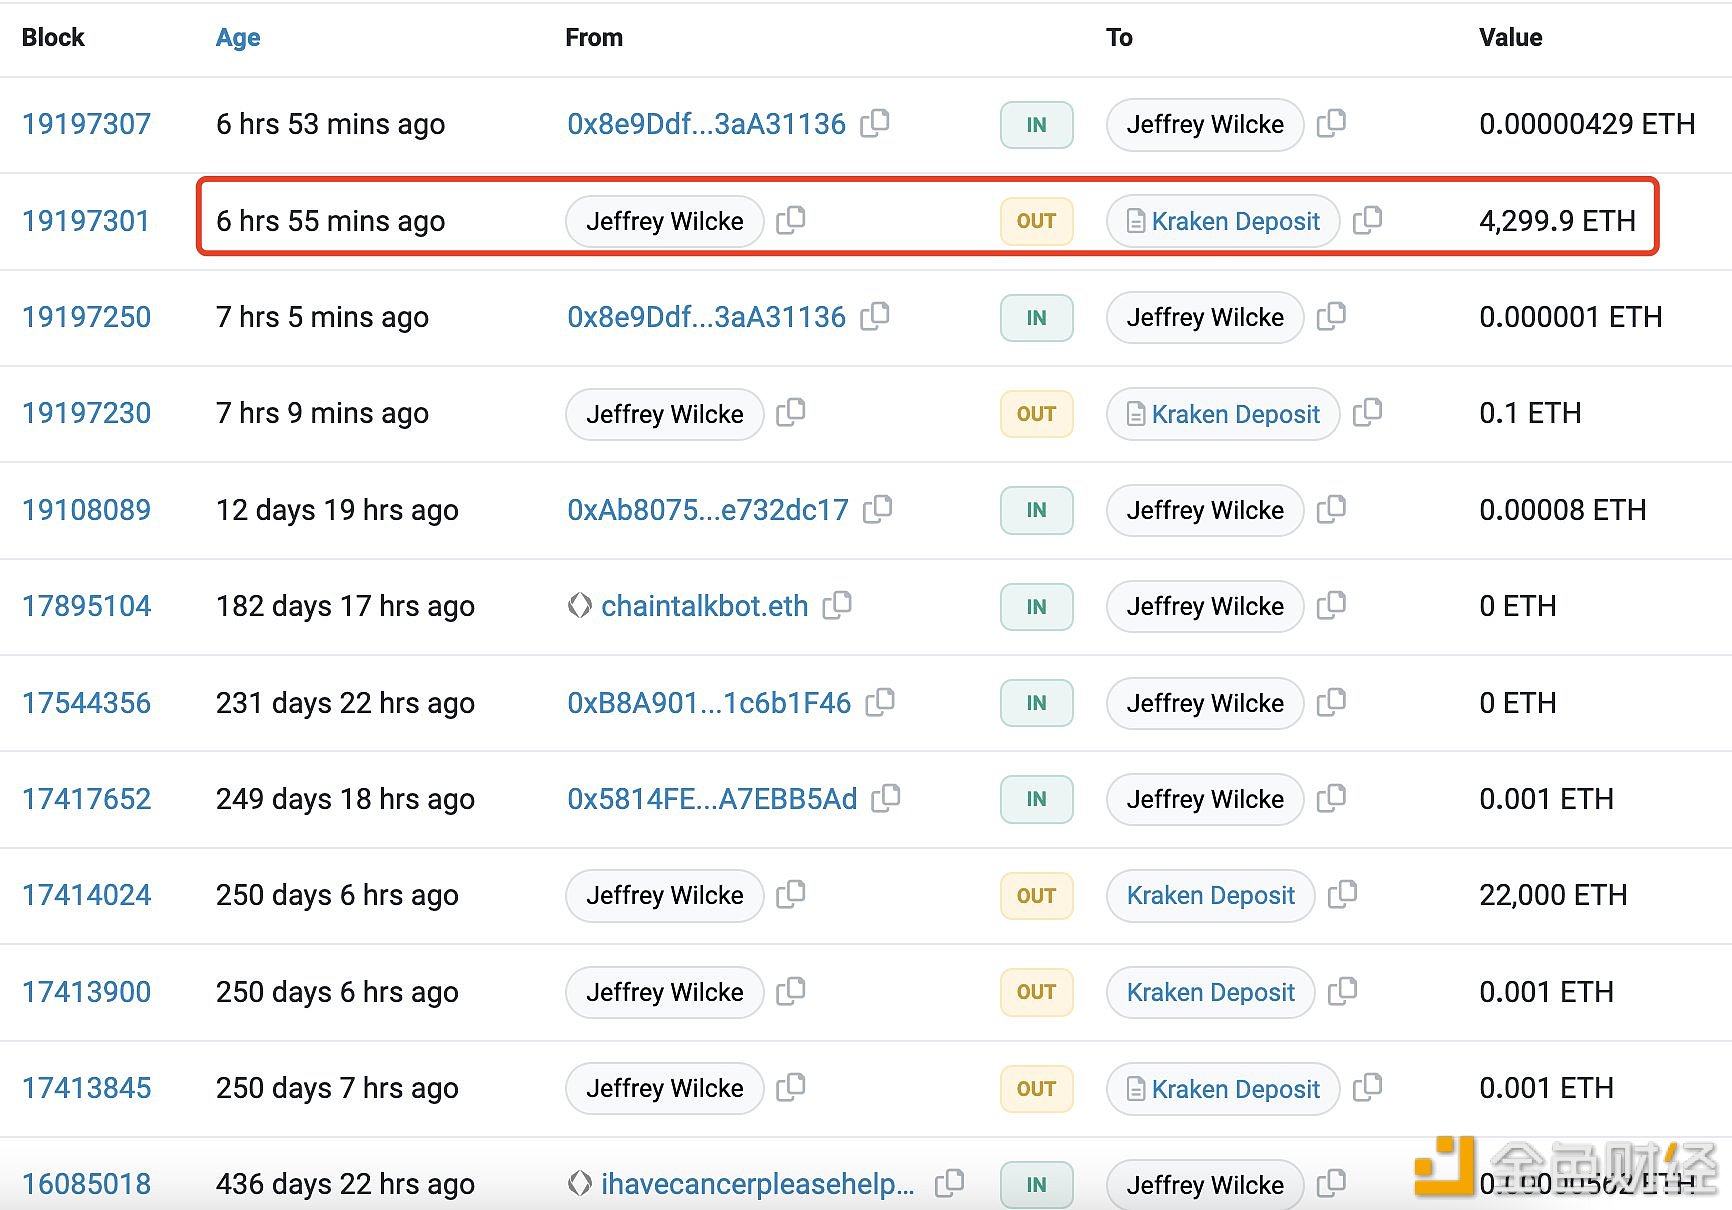Copy Jeffrey Wilcke From address in 17414024 row
This screenshot has height=1210, width=1732.
tap(791, 894)
